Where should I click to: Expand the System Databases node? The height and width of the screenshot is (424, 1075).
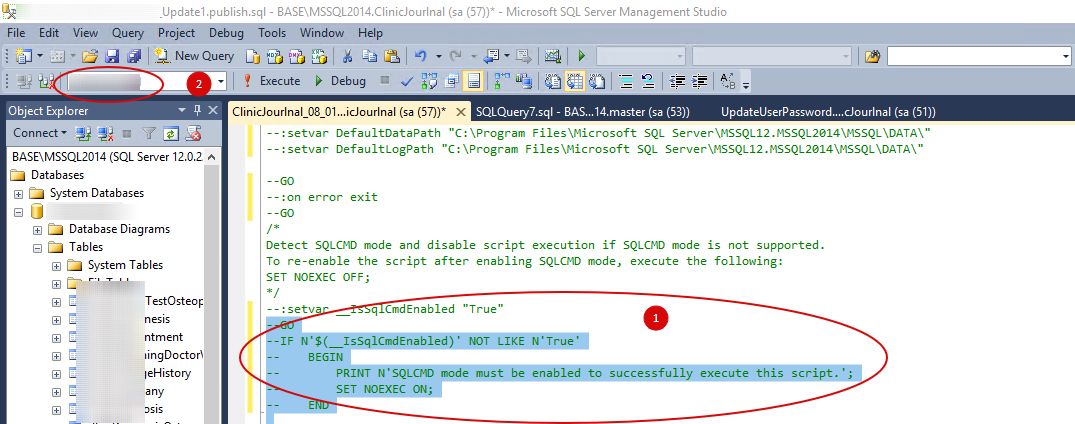(19, 193)
